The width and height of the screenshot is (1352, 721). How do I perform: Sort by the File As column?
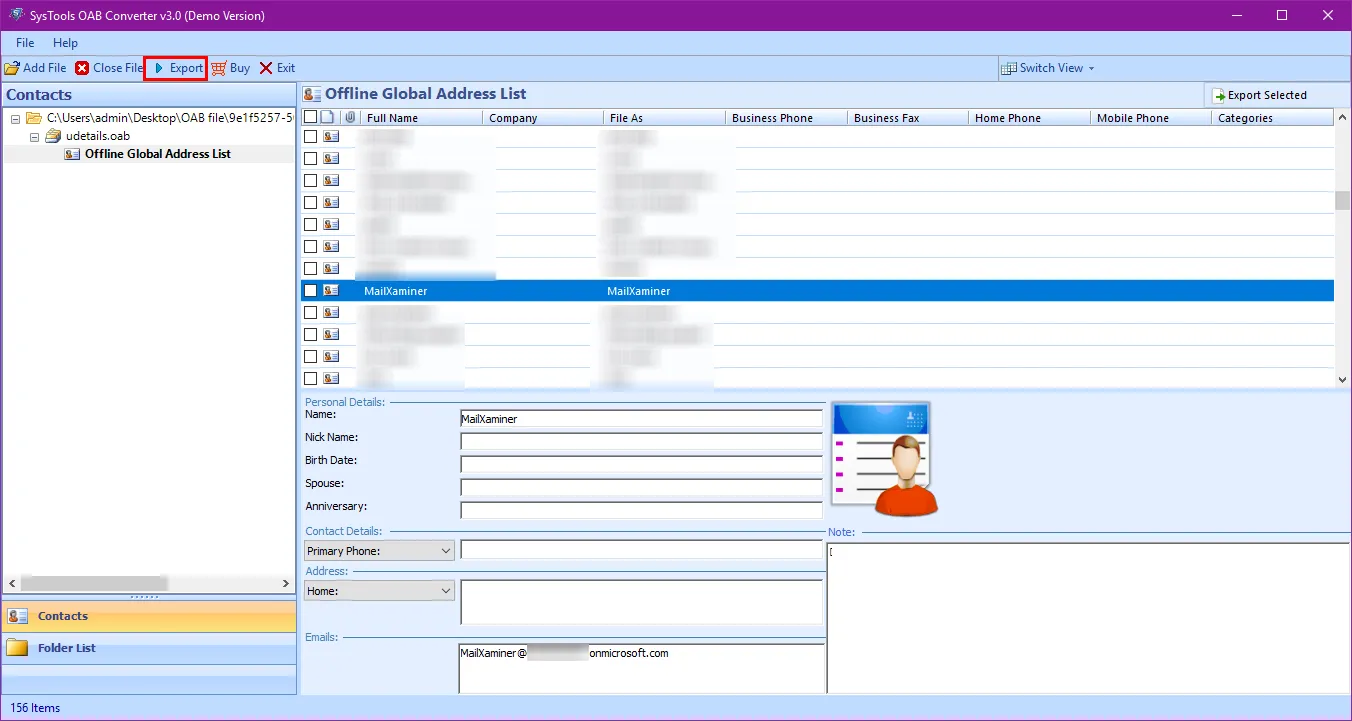click(x=664, y=118)
